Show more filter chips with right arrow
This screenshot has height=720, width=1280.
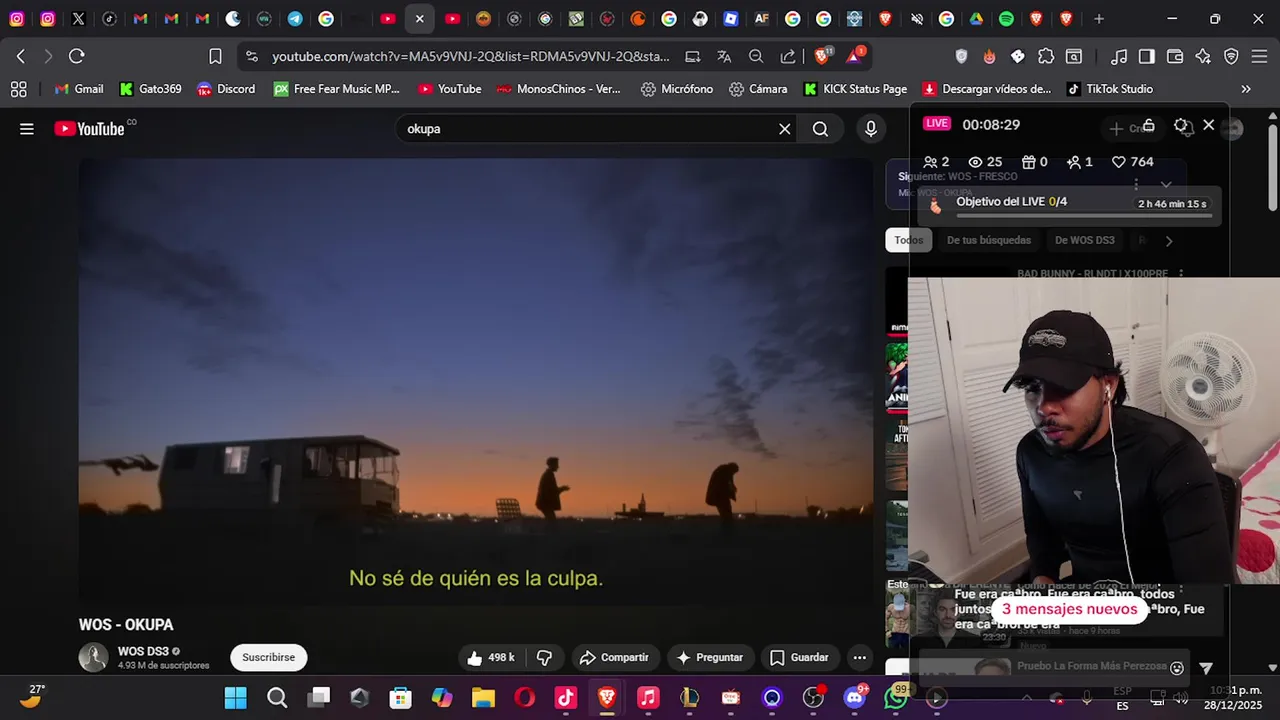click(1168, 240)
